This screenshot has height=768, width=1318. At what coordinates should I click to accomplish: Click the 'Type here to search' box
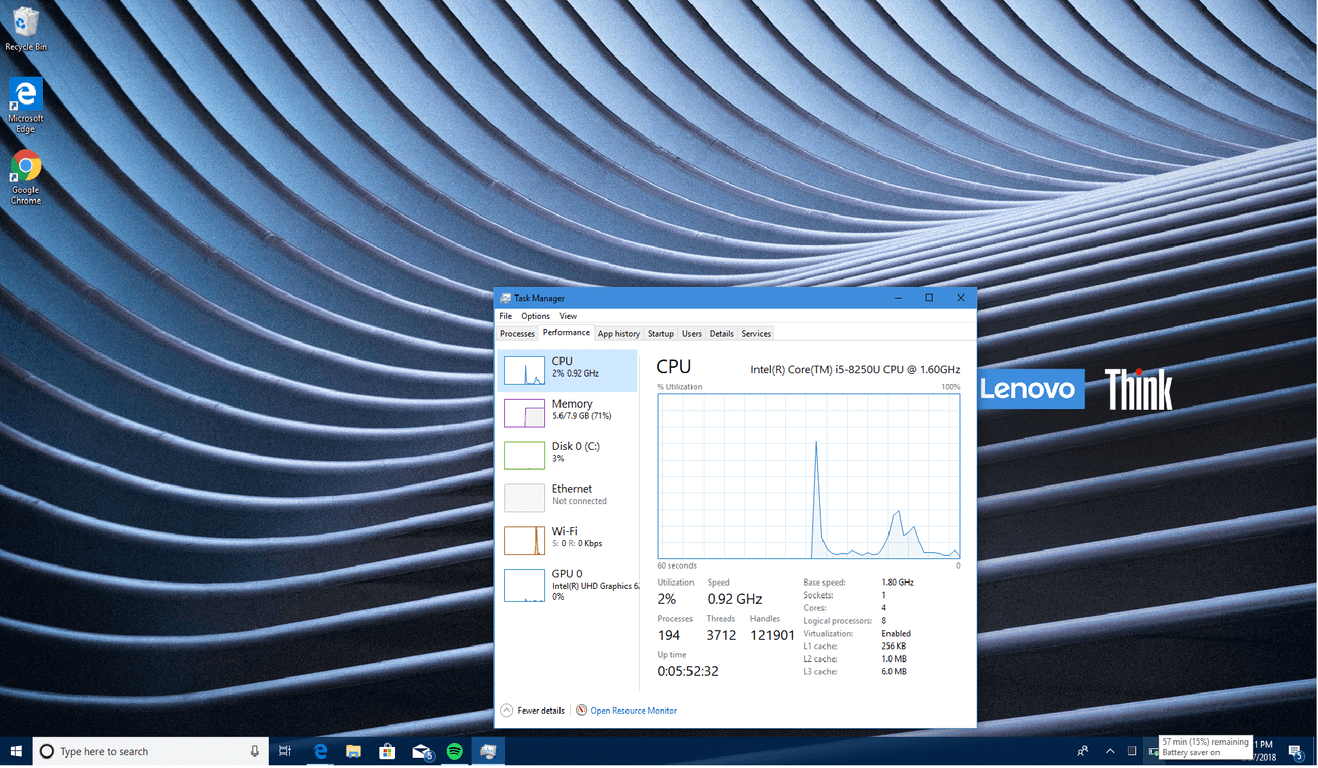(x=150, y=751)
